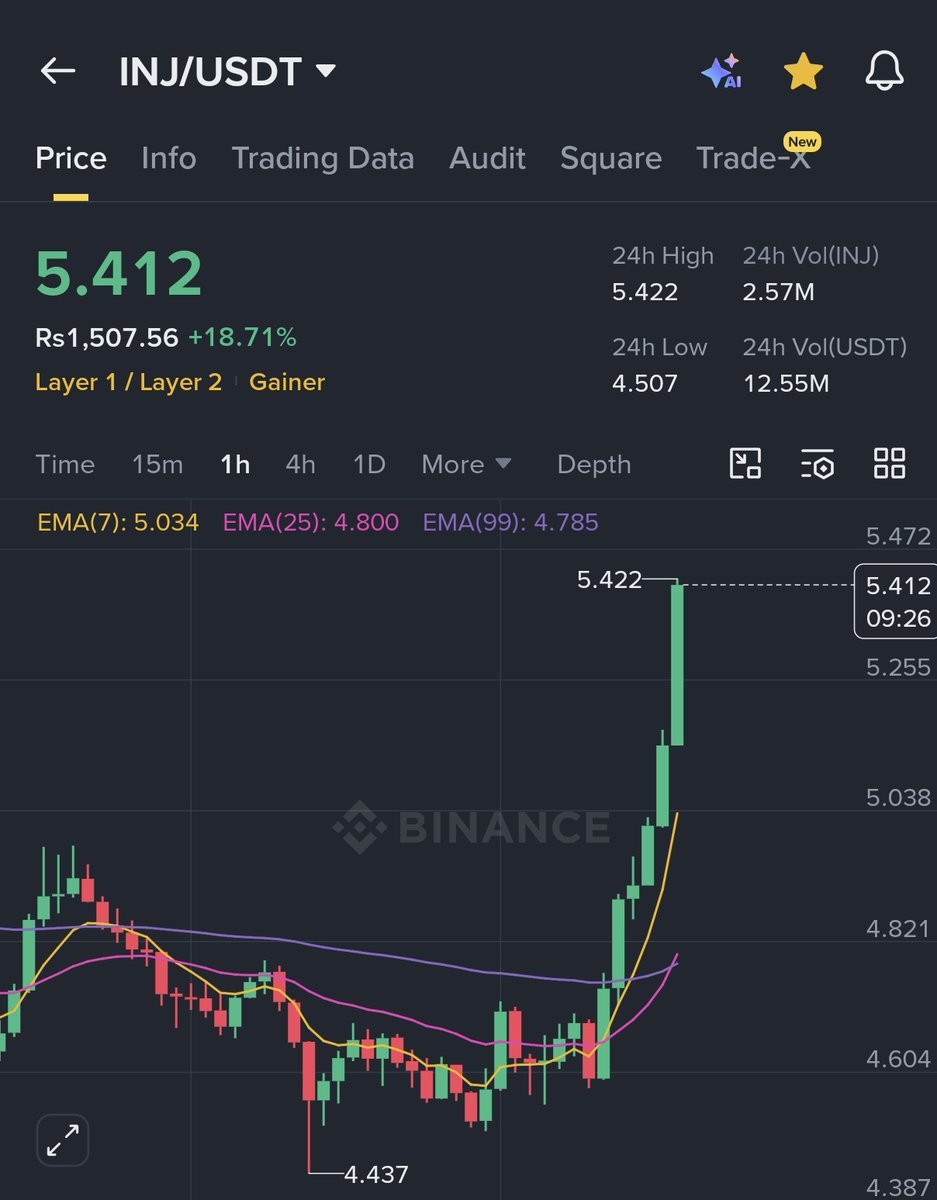Image resolution: width=937 pixels, height=1200 pixels.
Task: Expand the More intervals dropdown
Action: click(466, 464)
